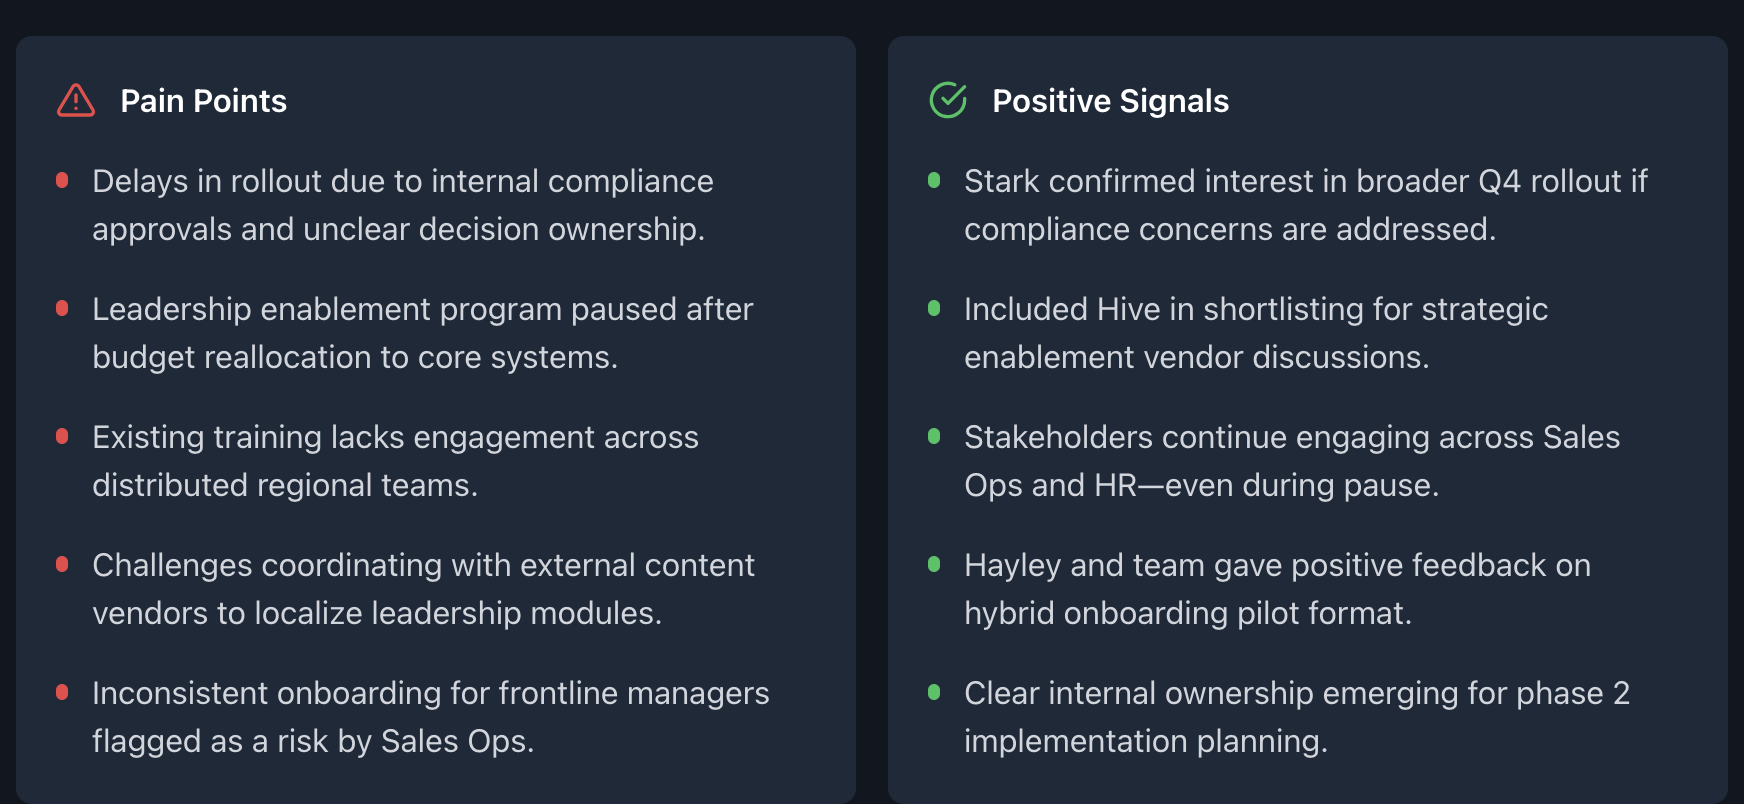Image resolution: width=1744 pixels, height=804 pixels.
Task: Select the Pain Points heading
Action: (x=203, y=101)
